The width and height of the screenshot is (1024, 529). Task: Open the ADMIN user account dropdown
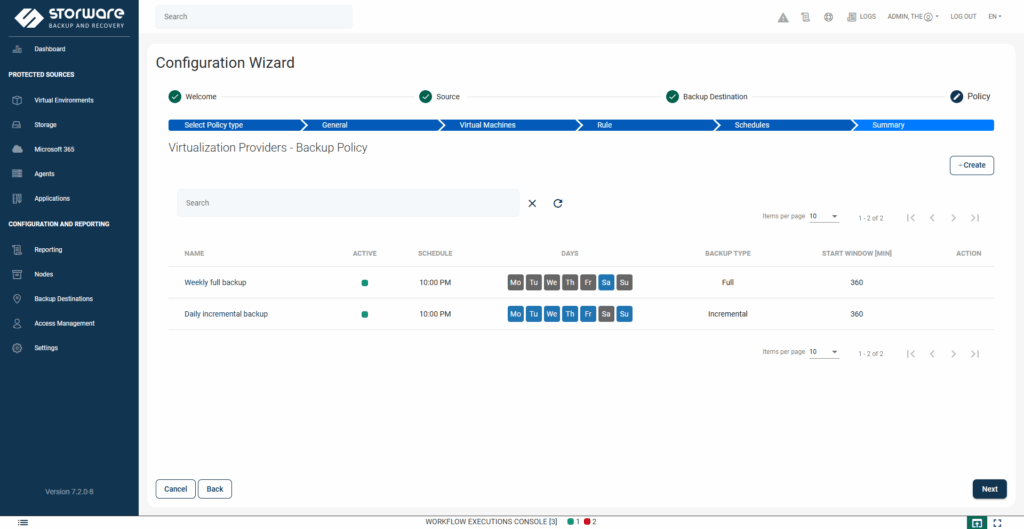pyautogui.click(x=912, y=17)
